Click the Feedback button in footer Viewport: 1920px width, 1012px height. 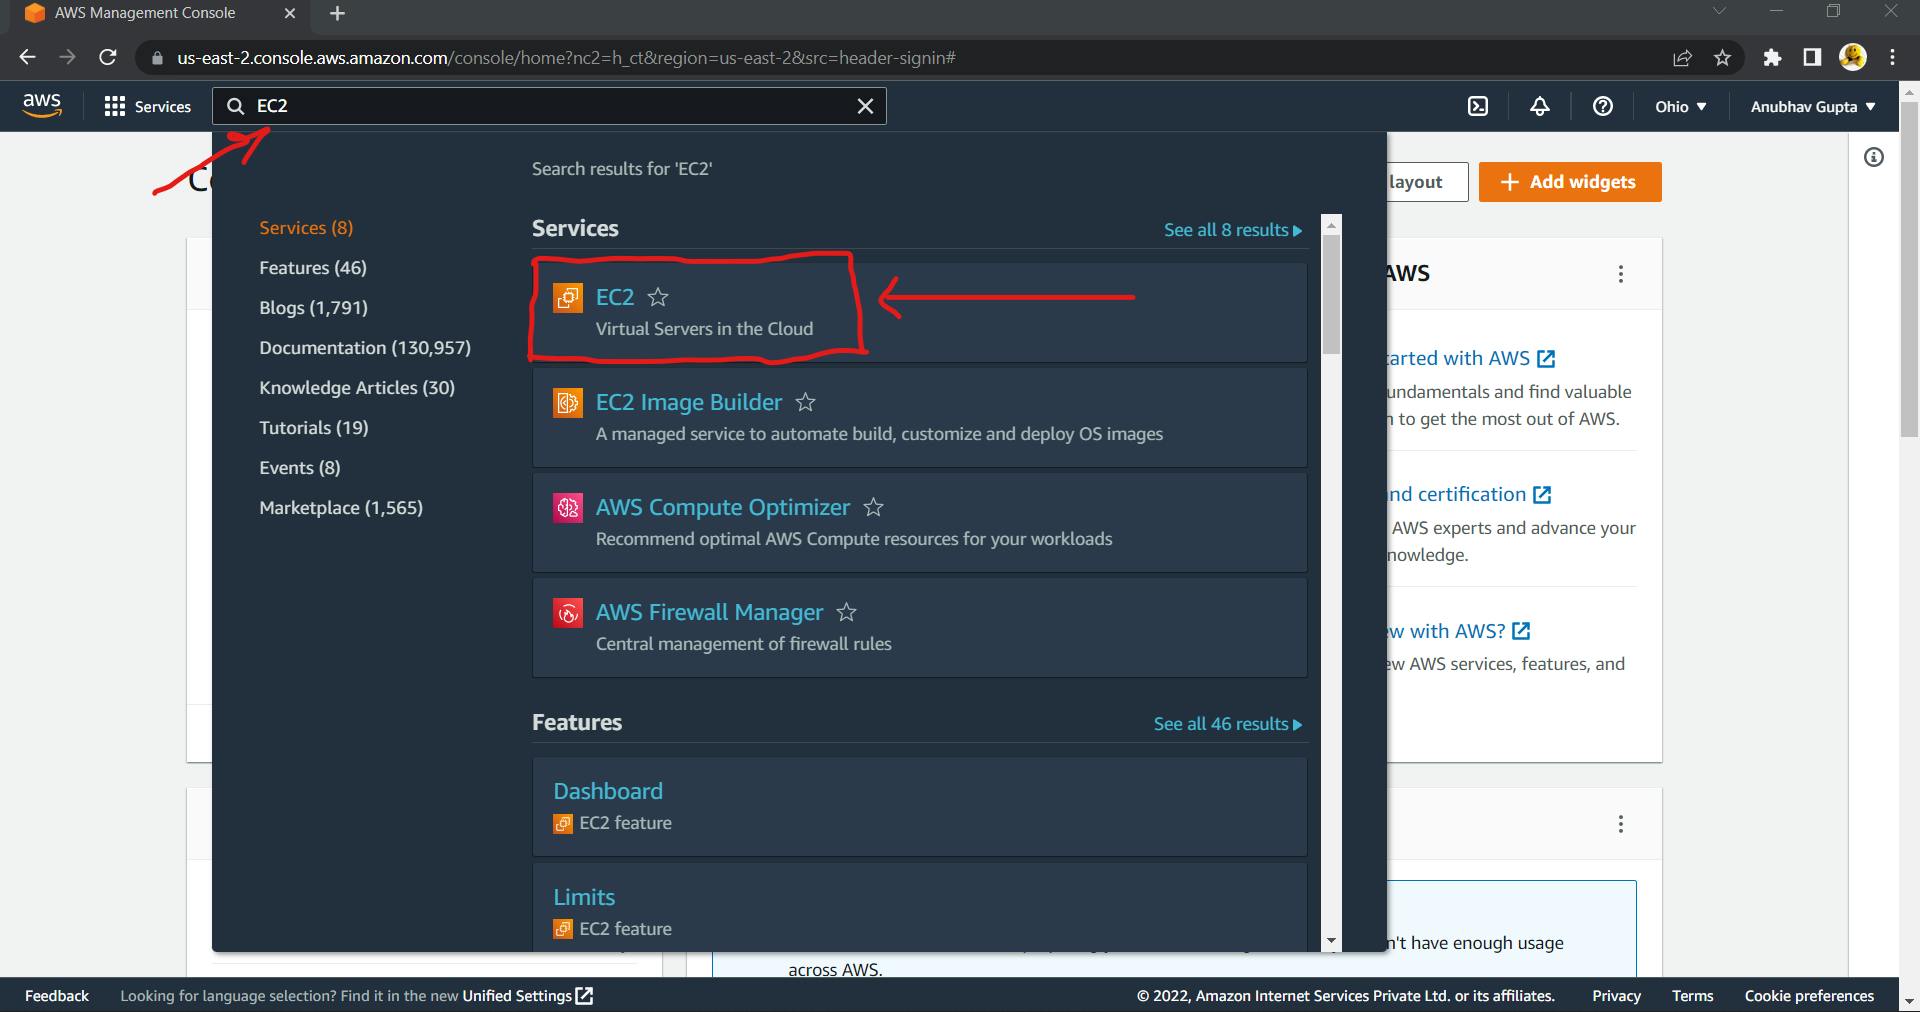tap(57, 996)
